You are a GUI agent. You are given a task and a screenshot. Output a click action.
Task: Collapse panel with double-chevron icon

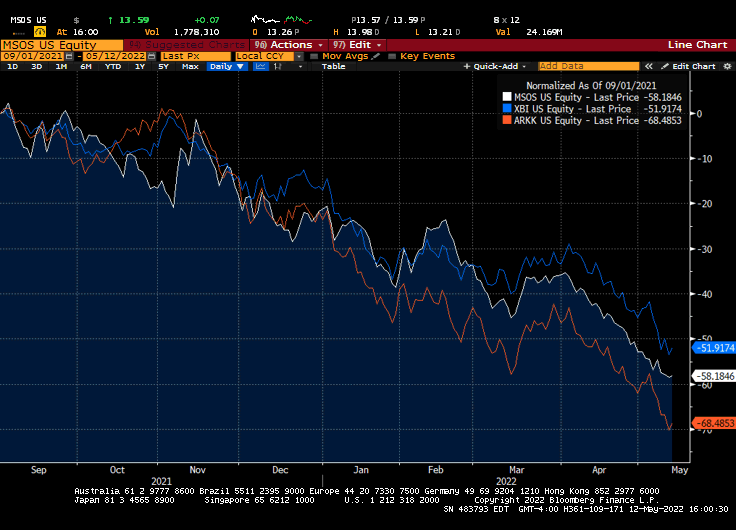coord(648,67)
